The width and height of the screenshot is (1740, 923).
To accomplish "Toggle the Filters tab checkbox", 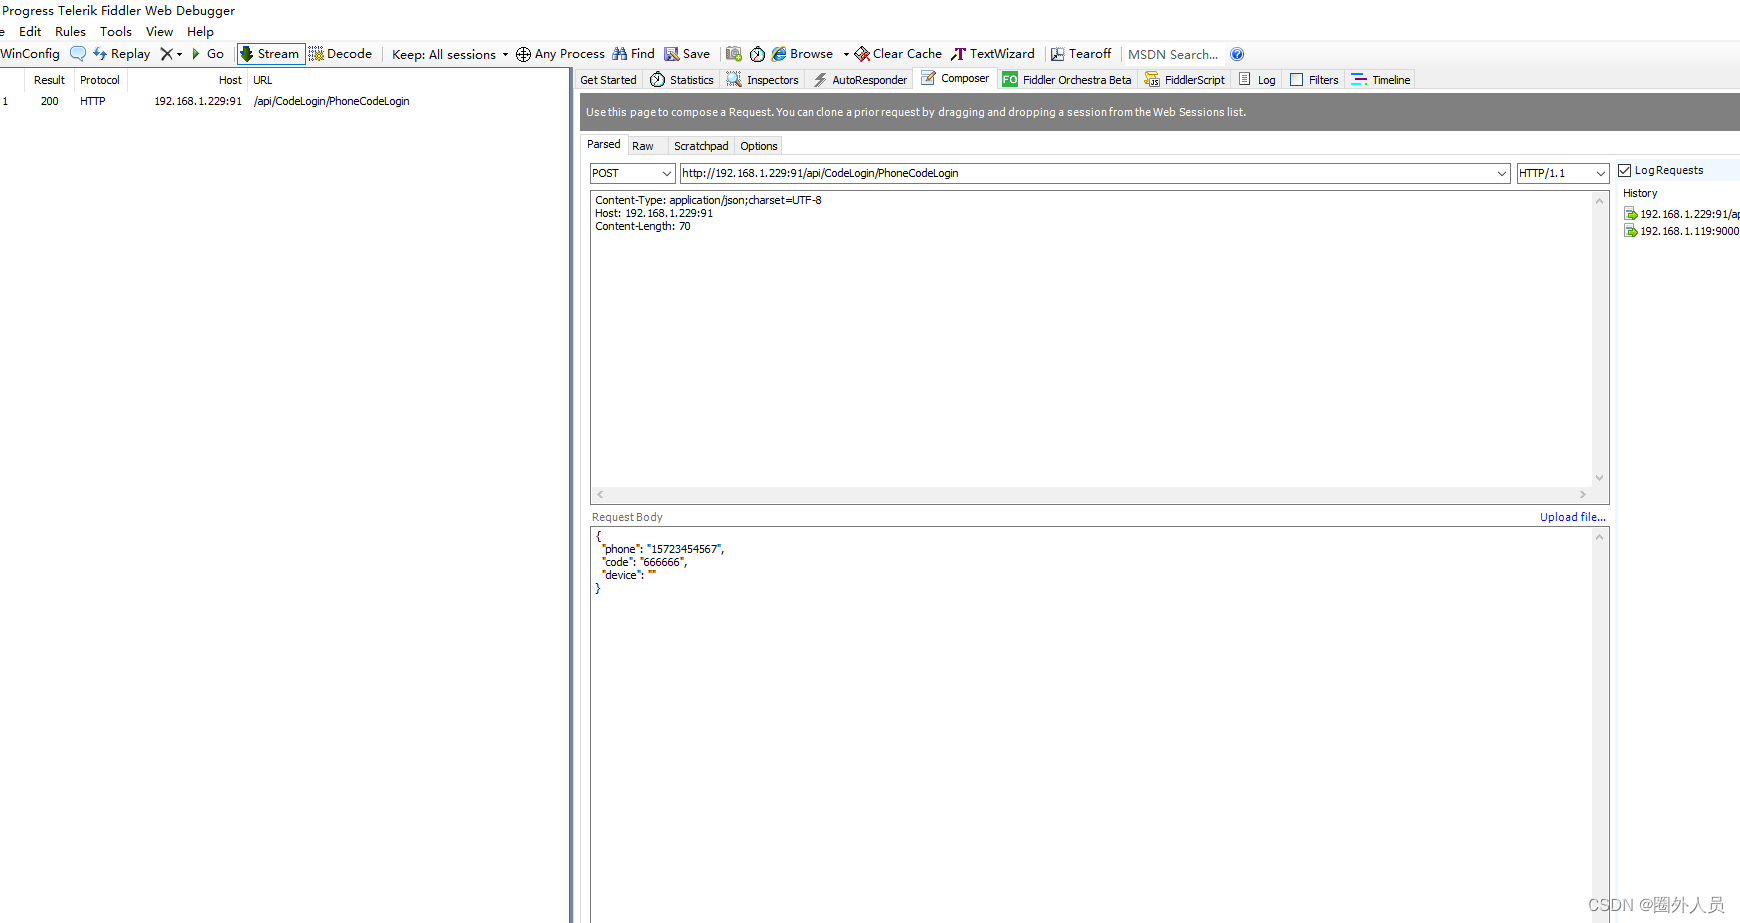I will tap(1296, 80).
